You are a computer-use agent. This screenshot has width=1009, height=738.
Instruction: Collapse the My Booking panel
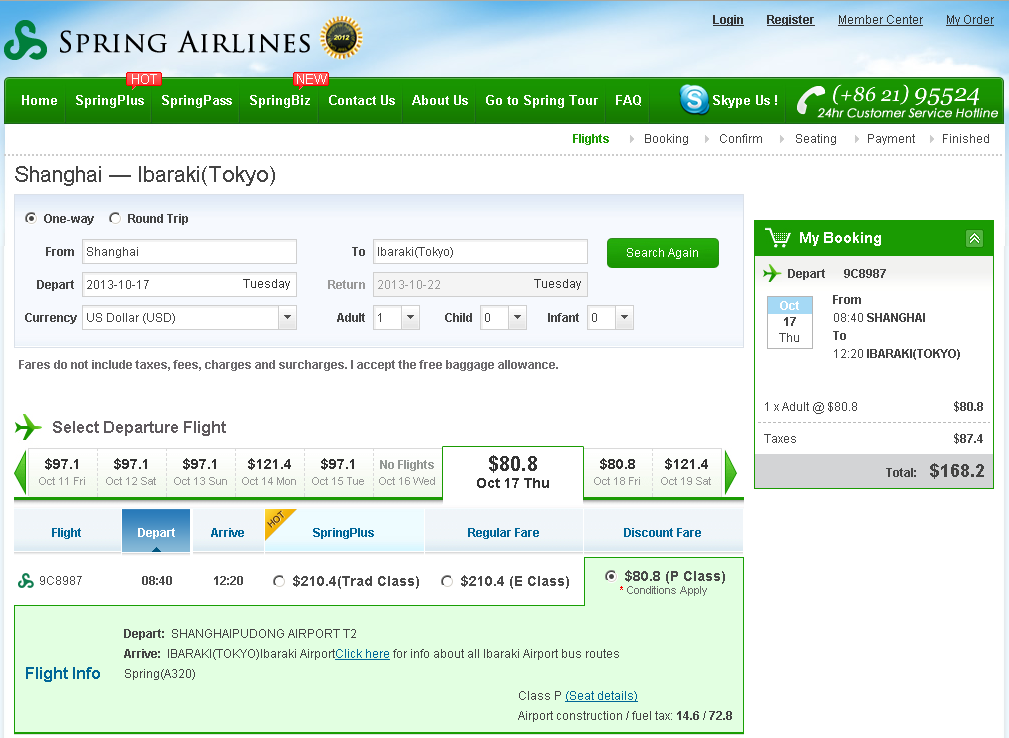[974, 238]
